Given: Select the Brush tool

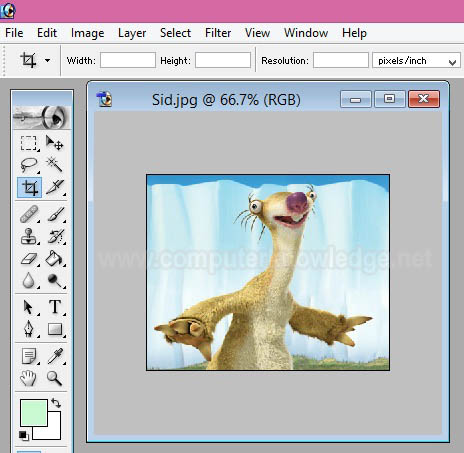Looking at the screenshot, I should (55, 214).
